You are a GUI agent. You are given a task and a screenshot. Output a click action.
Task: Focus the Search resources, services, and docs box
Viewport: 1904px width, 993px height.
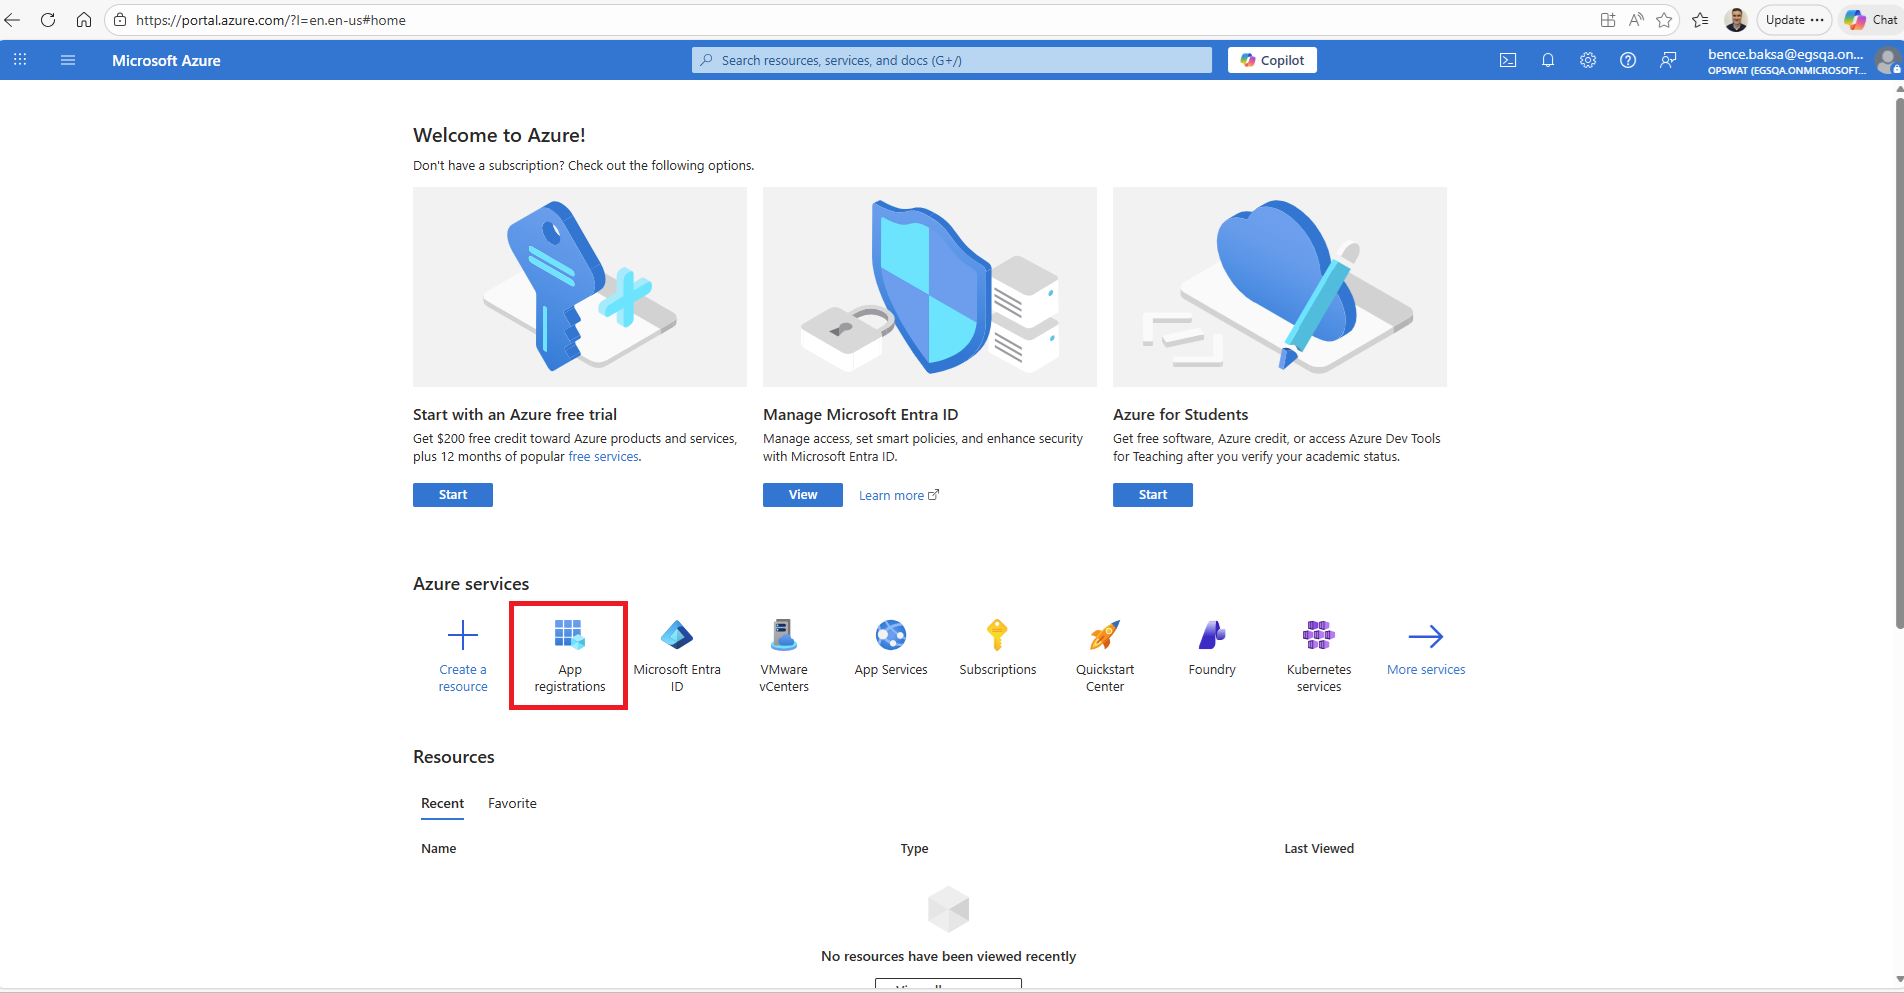click(x=952, y=60)
